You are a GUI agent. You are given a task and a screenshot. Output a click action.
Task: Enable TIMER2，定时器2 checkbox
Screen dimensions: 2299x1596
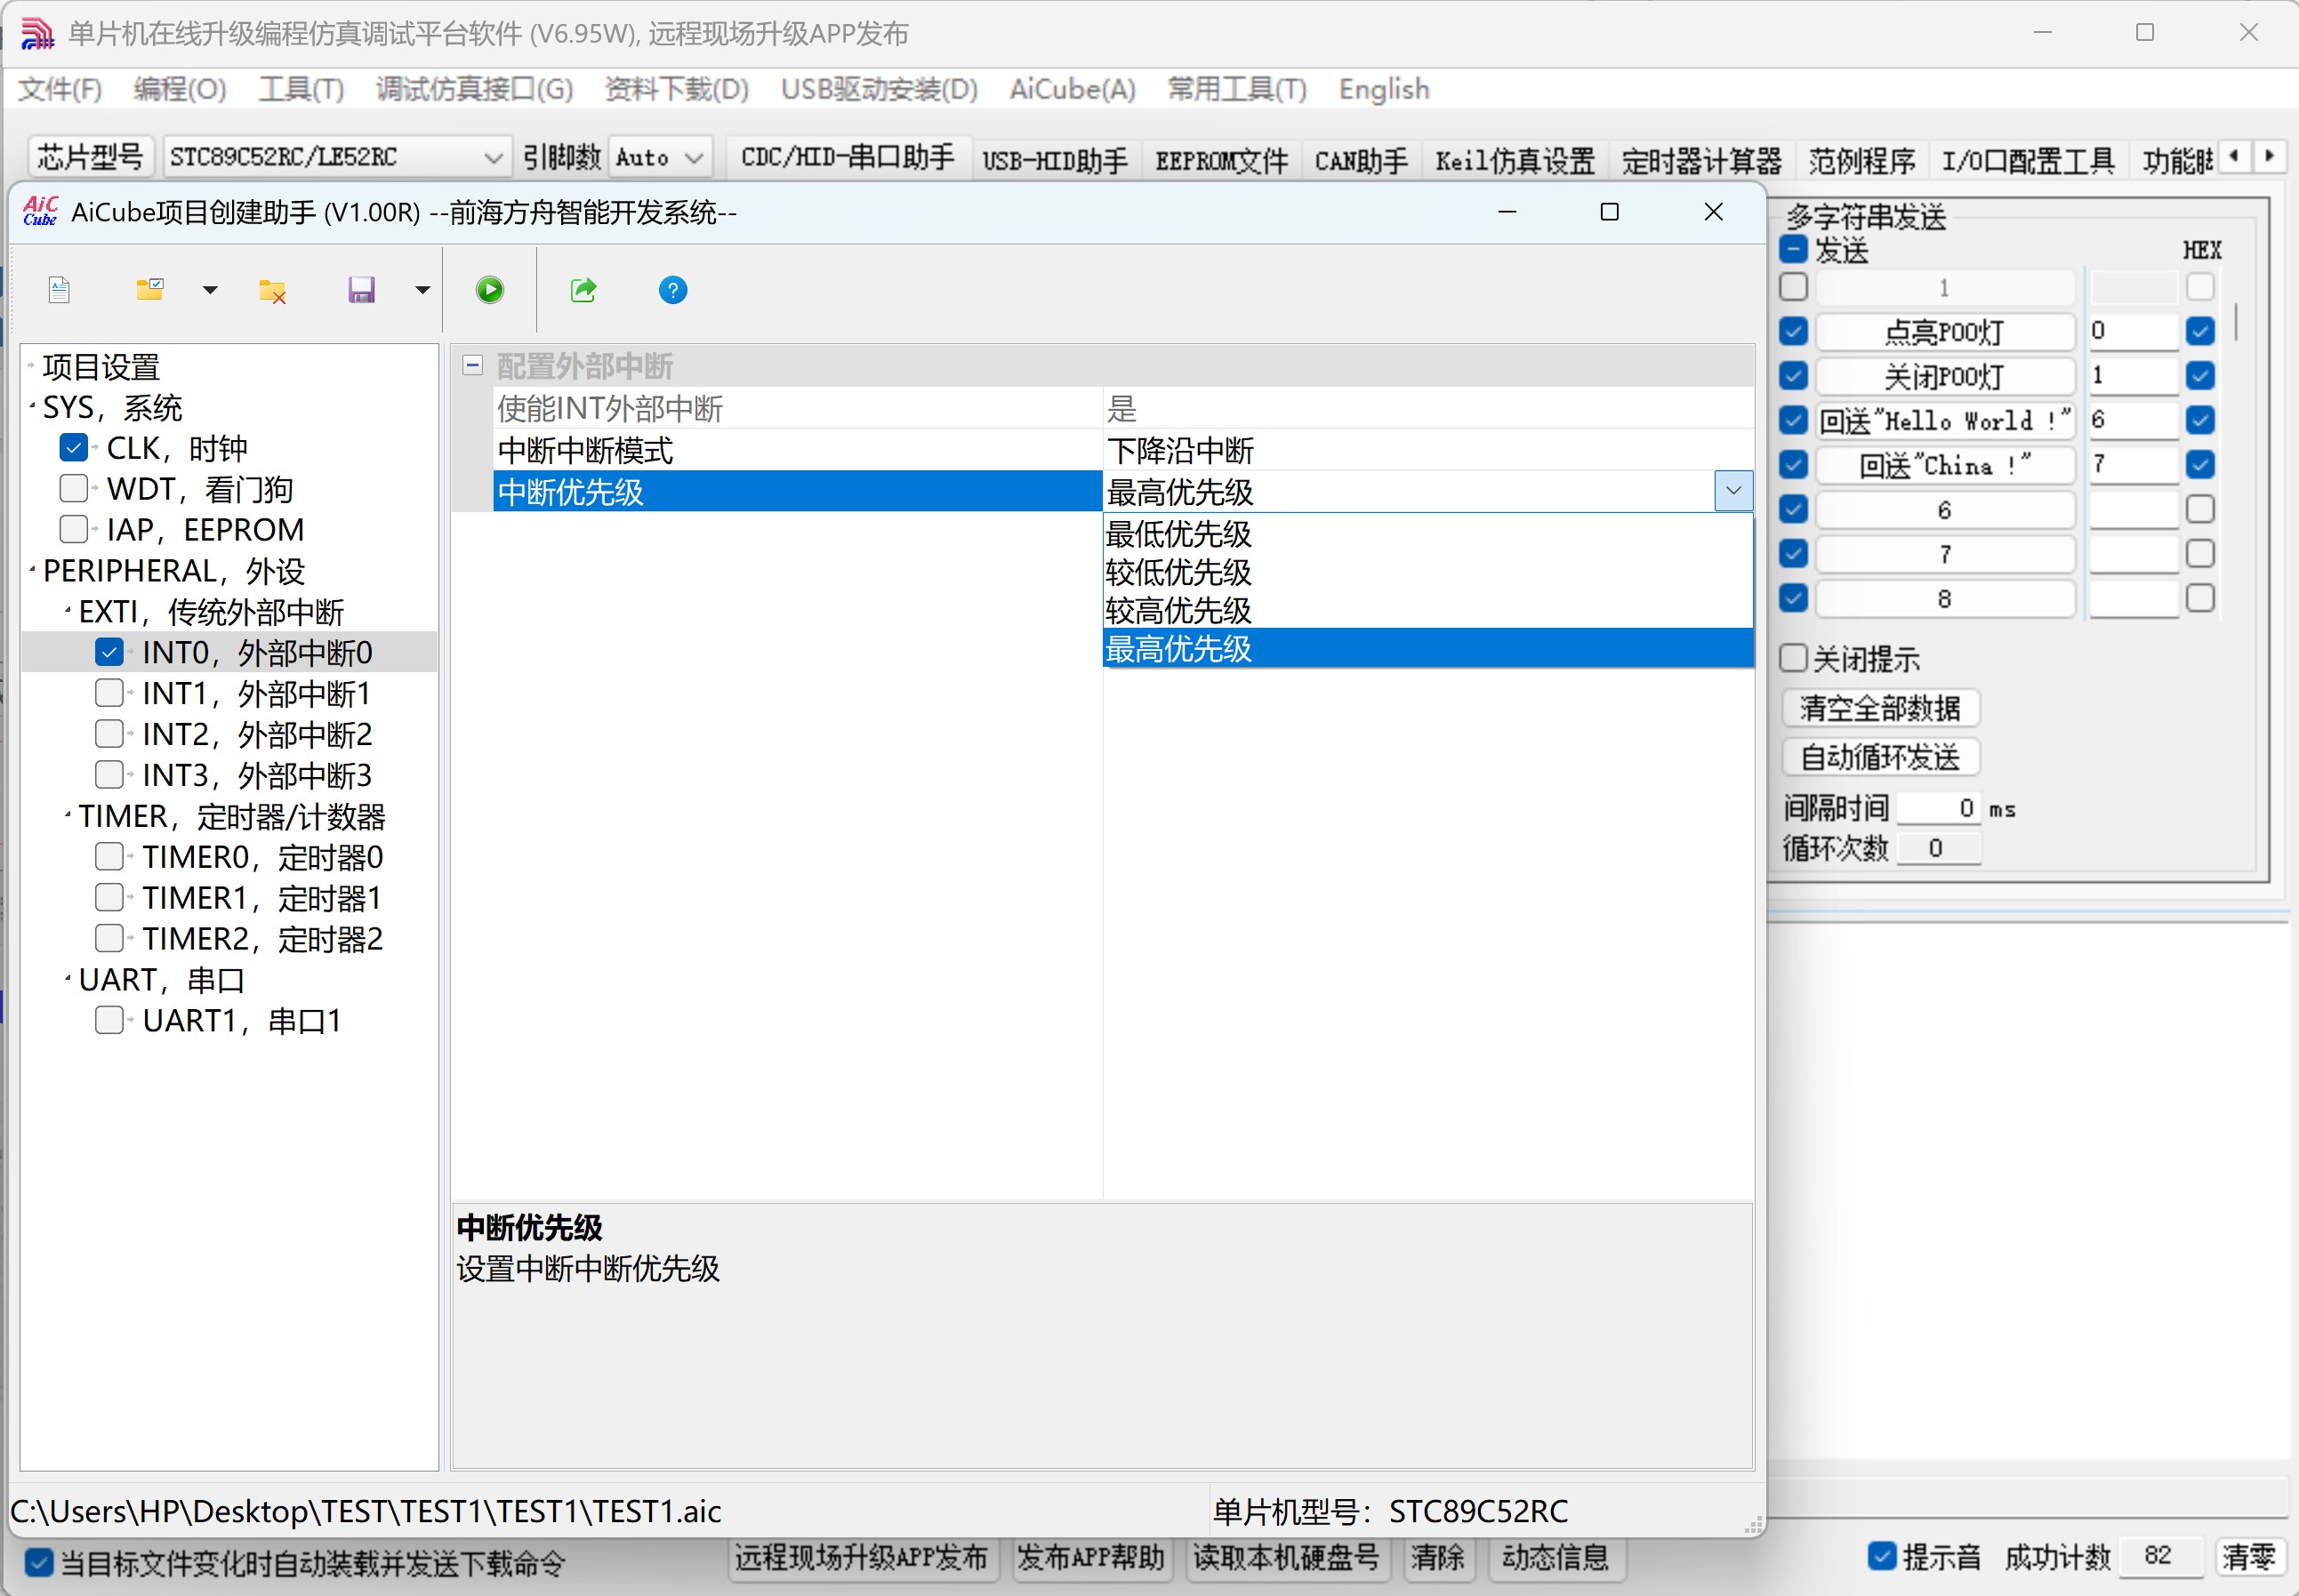(109, 939)
